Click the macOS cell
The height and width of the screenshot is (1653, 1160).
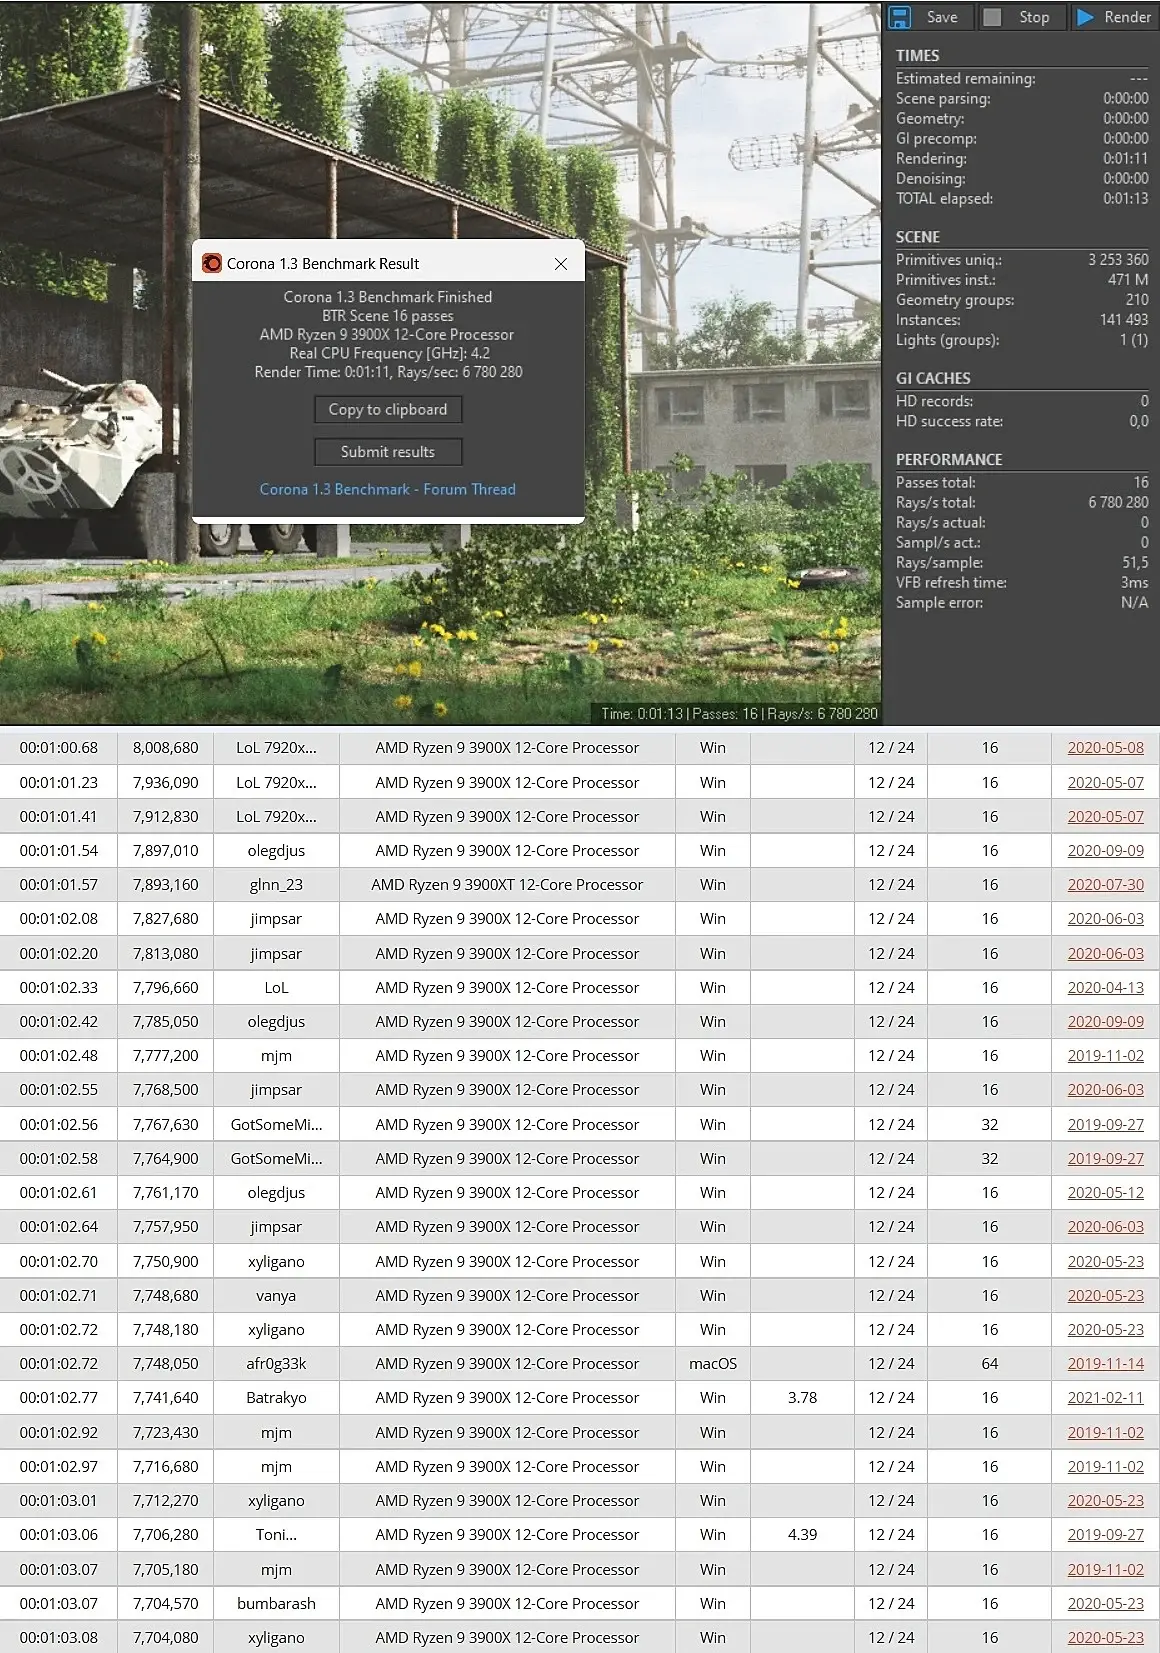point(713,1364)
